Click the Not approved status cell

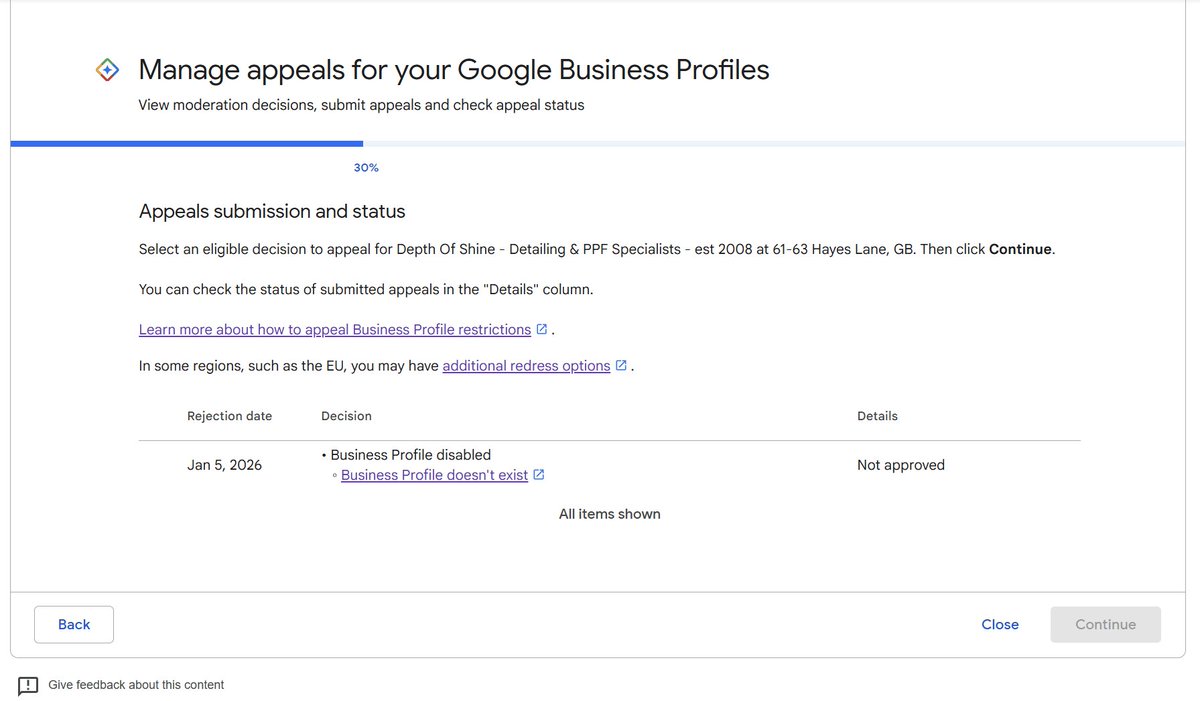click(x=901, y=465)
